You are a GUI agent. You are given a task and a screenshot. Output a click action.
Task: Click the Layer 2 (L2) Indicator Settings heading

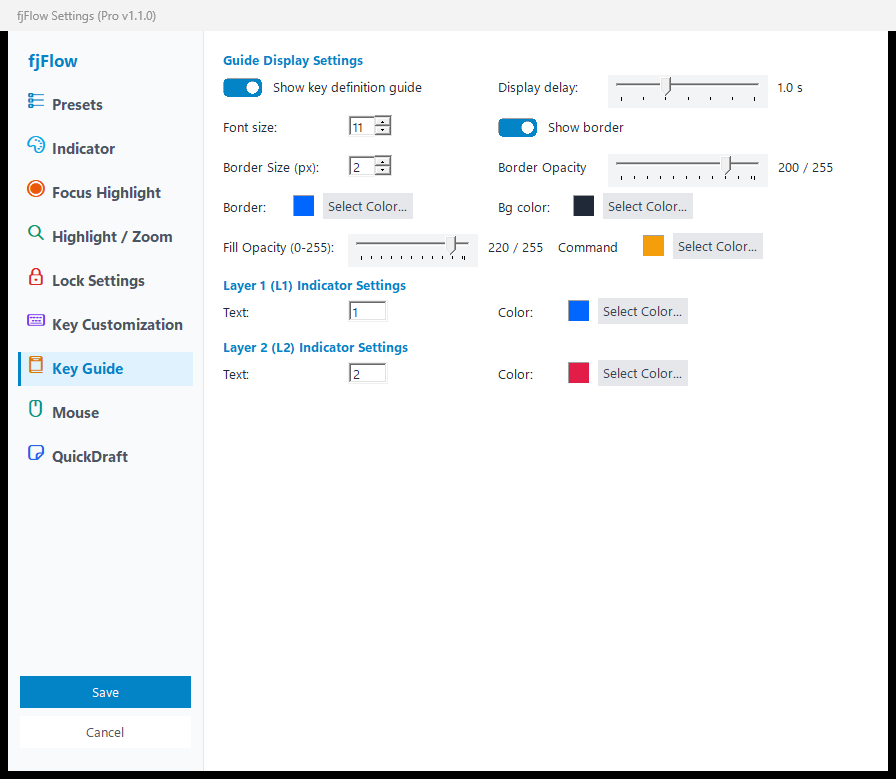(x=315, y=347)
